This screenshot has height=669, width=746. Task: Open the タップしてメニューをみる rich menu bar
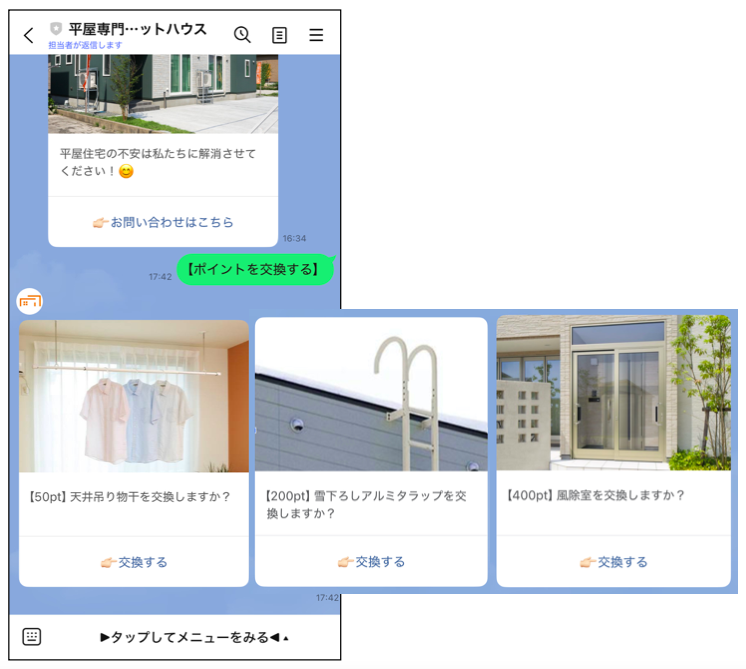click(x=194, y=637)
